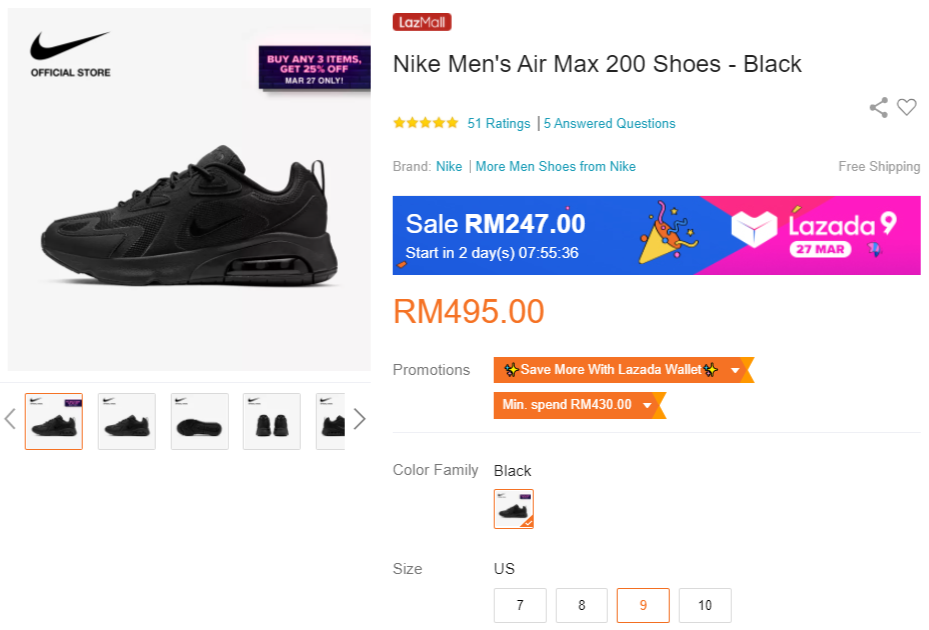Click the share icon
The image size is (929, 630).
click(878, 108)
